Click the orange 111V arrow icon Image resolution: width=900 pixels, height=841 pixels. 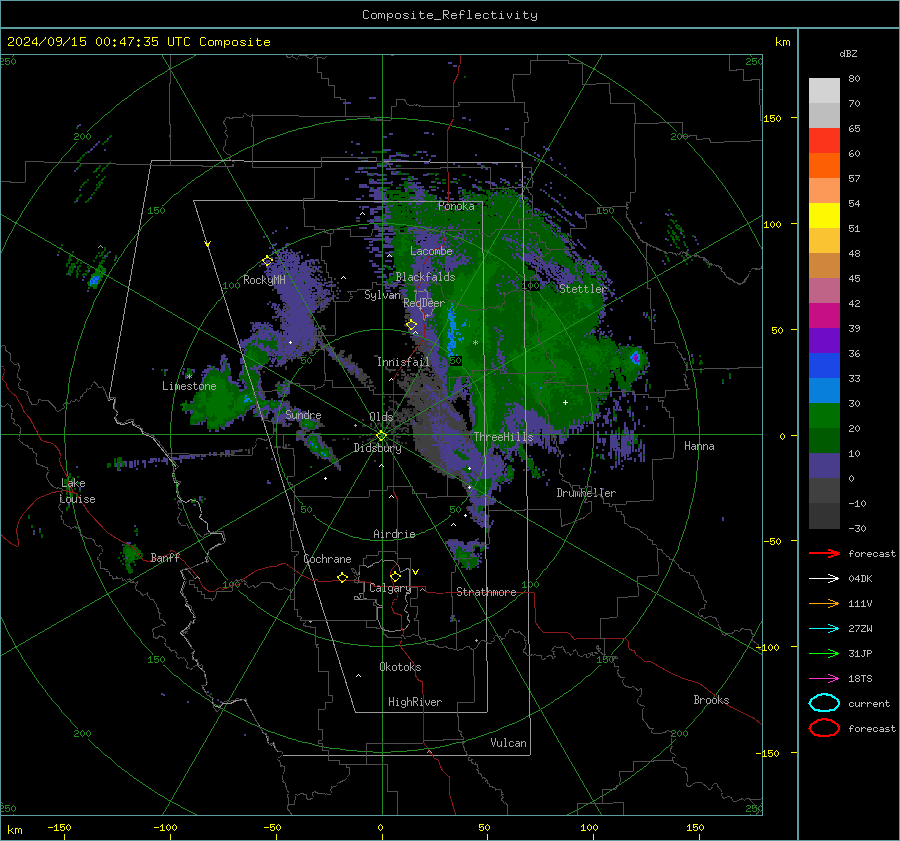click(824, 603)
